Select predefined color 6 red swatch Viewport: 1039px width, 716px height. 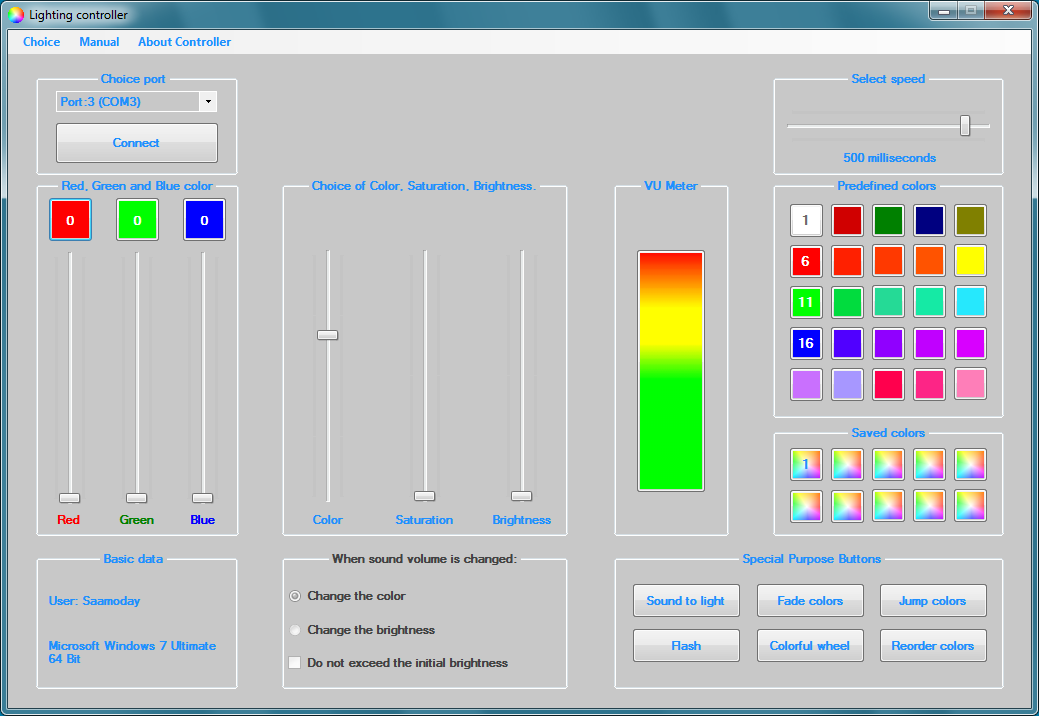point(806,261)
